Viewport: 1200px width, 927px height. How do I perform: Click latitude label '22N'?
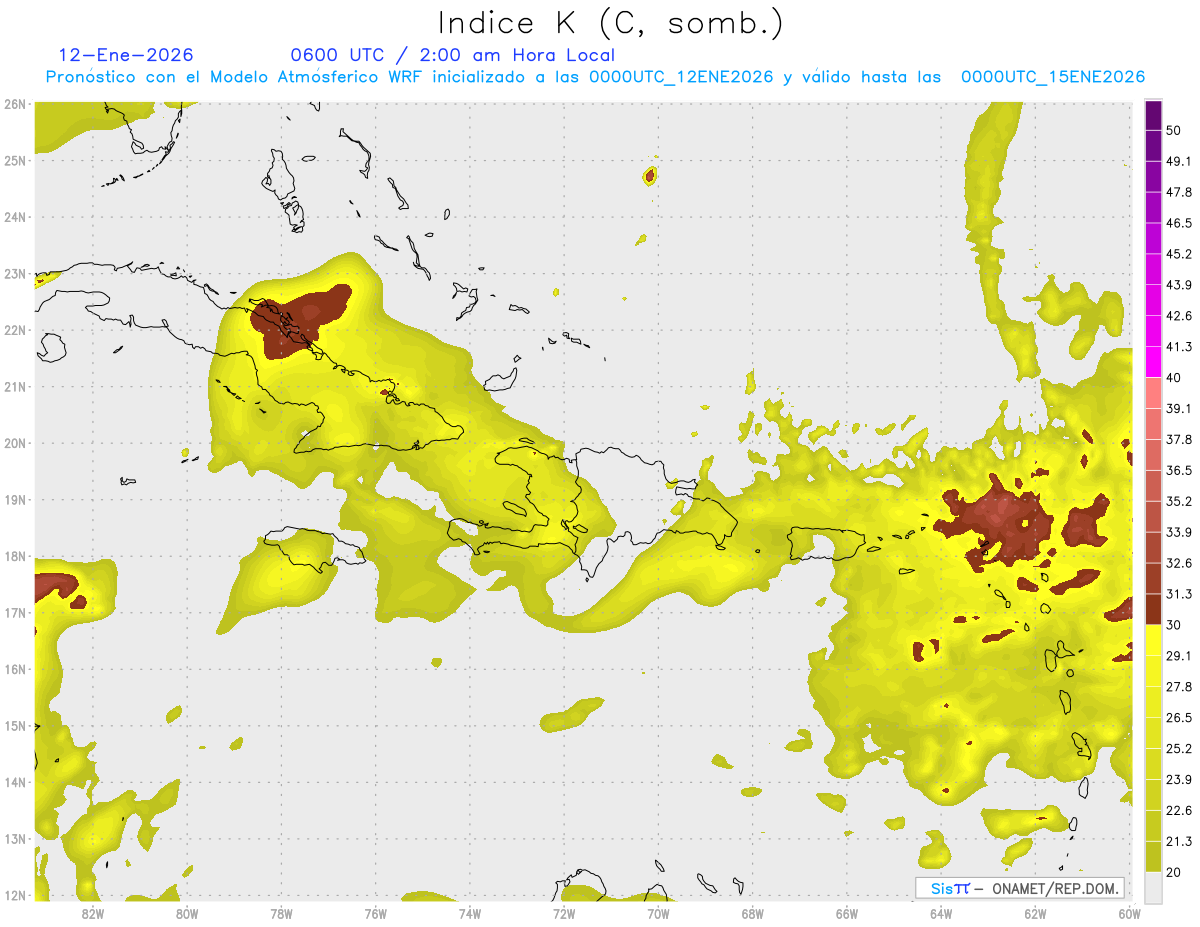pyautogui.click(x=15, y=330)
